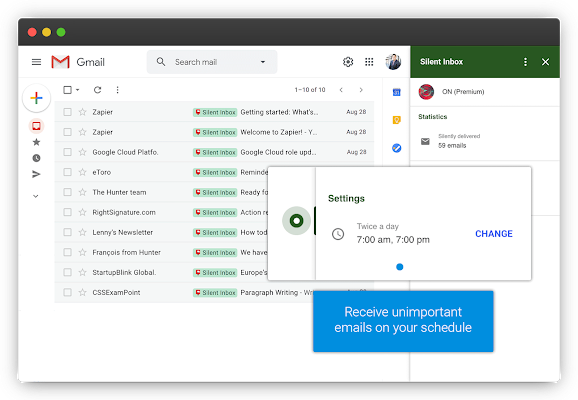Open the Gmail settings gear
The width and height of the screenshot is (578, 400).
tap(348, 62)
